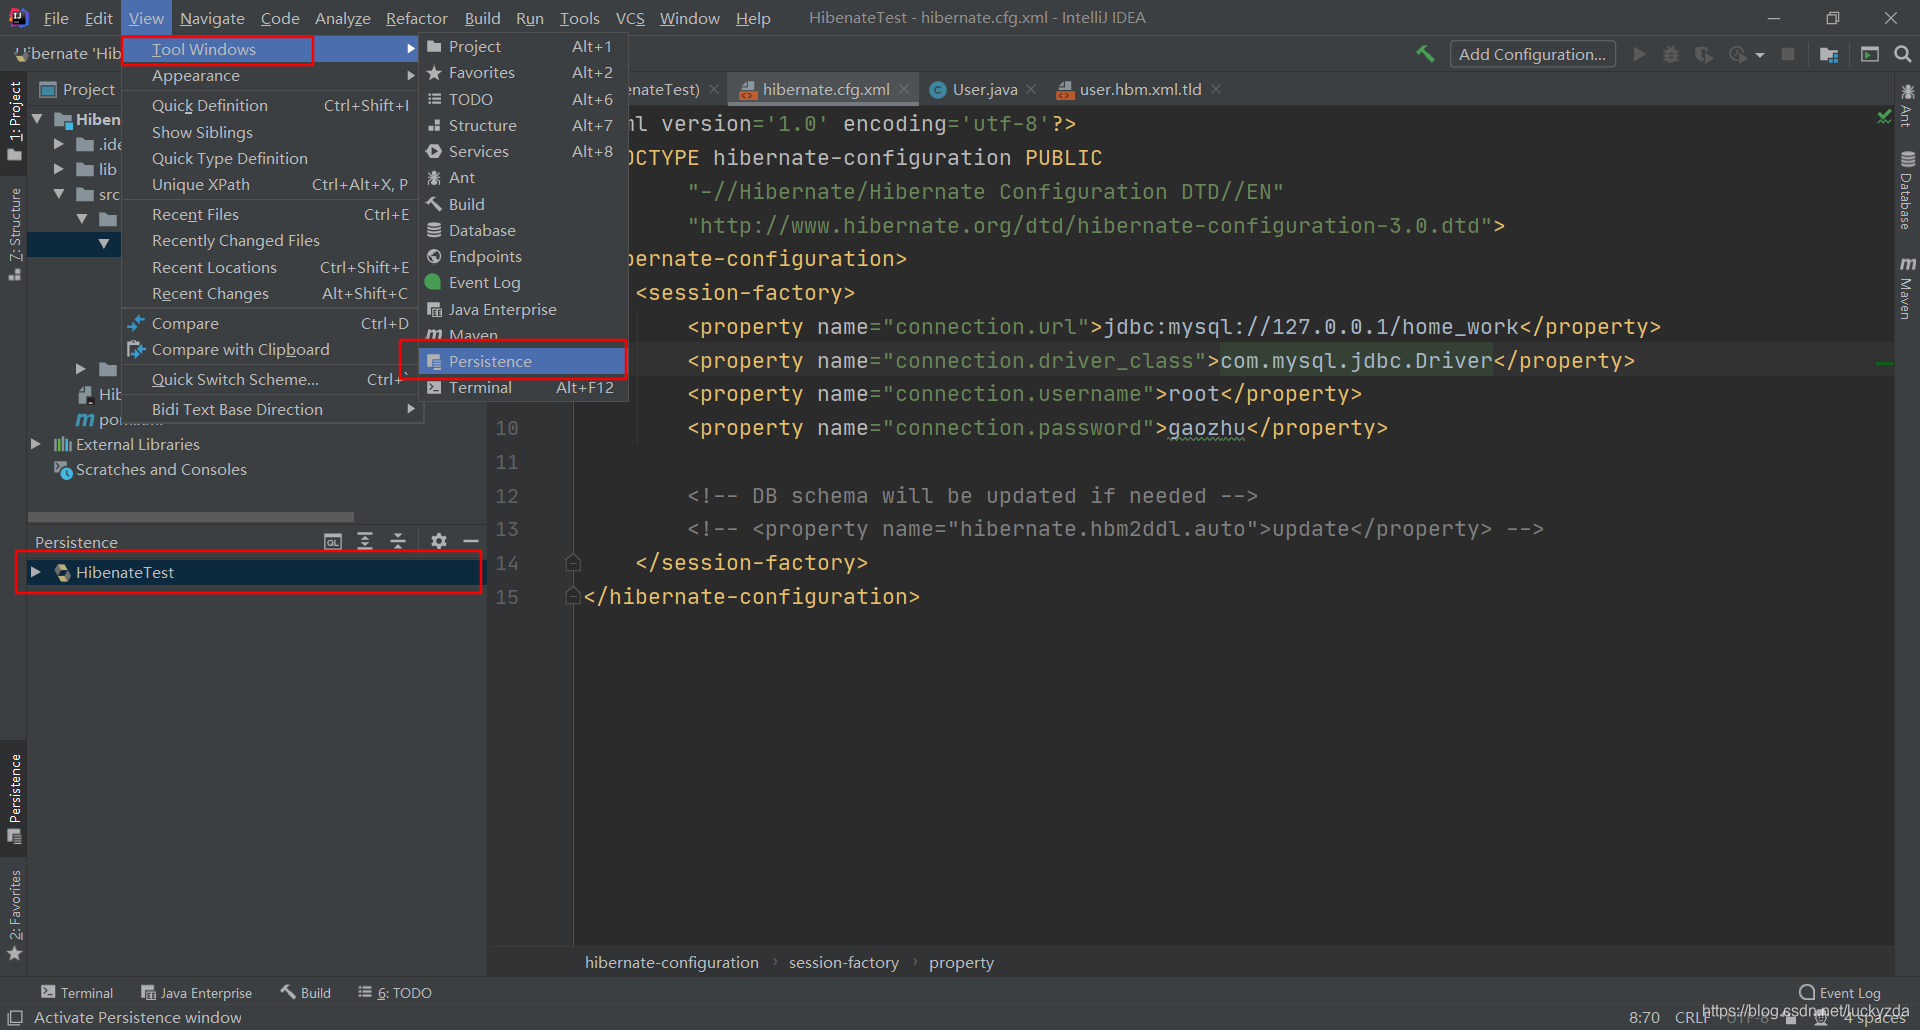Image resolution: width=1920 pixels, height=1030 pixels.
Task: Click session-factory in the editor breadcrumb
Action: 844,962
